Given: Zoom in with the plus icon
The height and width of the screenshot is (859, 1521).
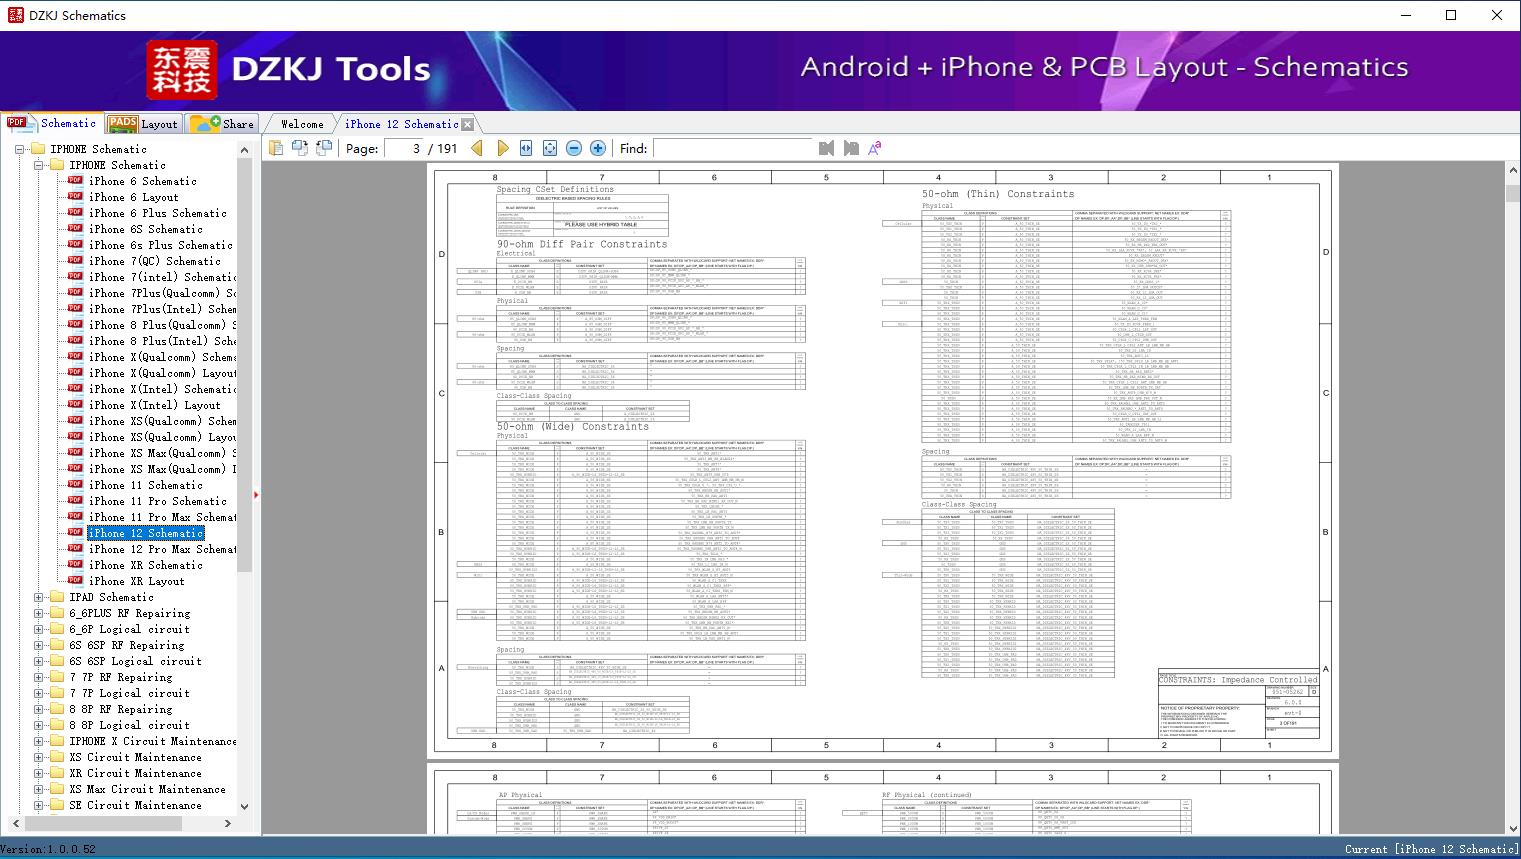Looking at the screenshot, I should click(598, 148).
